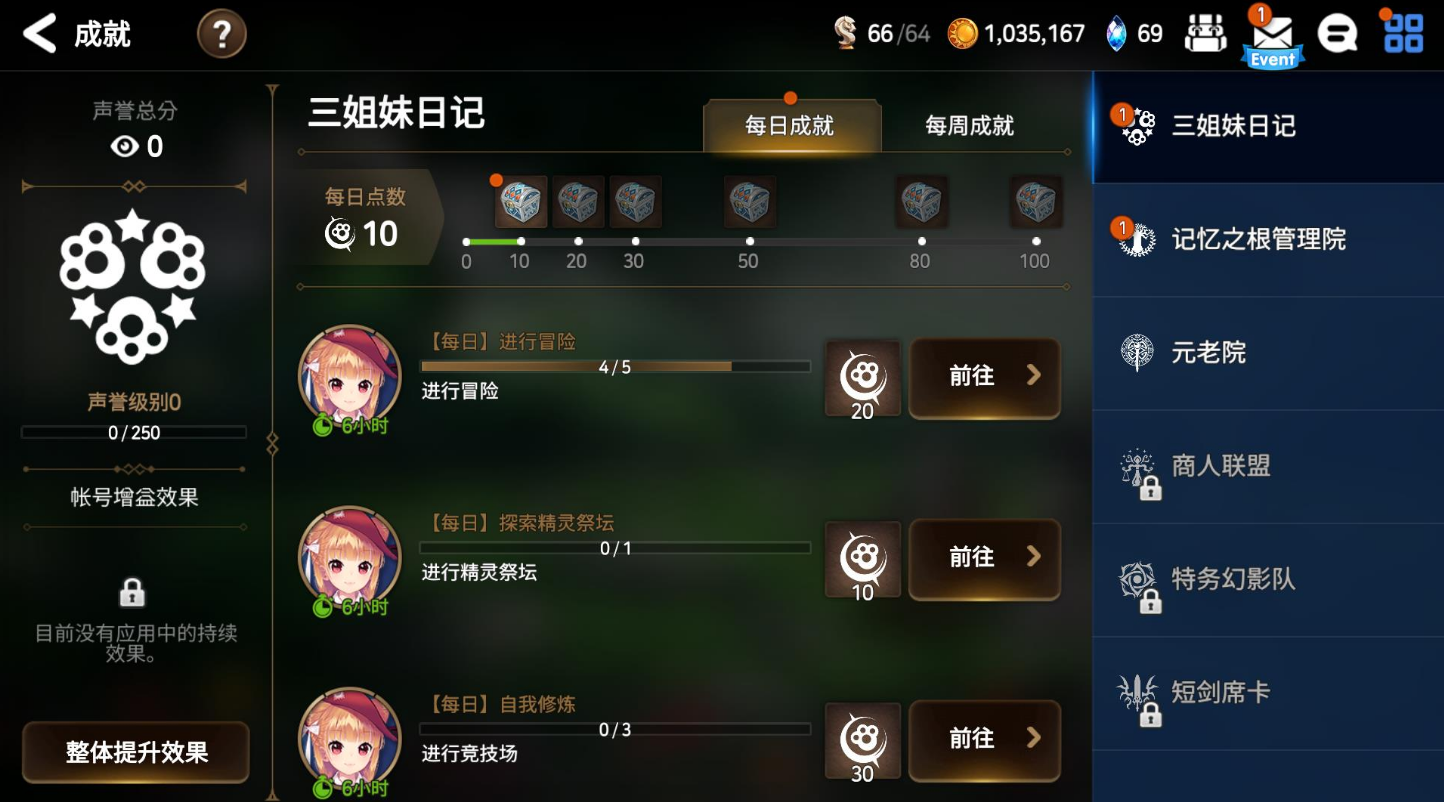Open the chat bubble icon

pos(1337,35)
